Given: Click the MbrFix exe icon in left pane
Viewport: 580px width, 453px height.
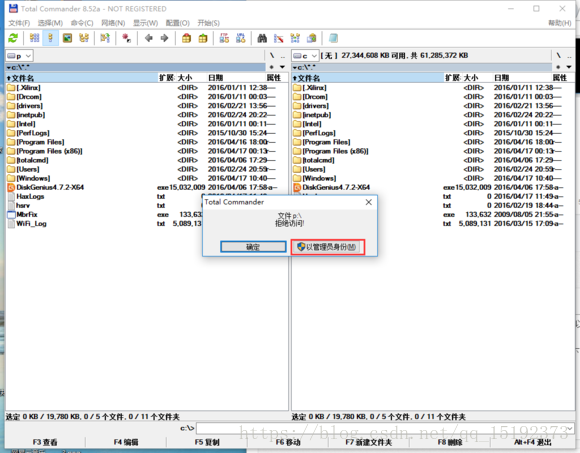Looking at the screenshot, I should (11, 214).
